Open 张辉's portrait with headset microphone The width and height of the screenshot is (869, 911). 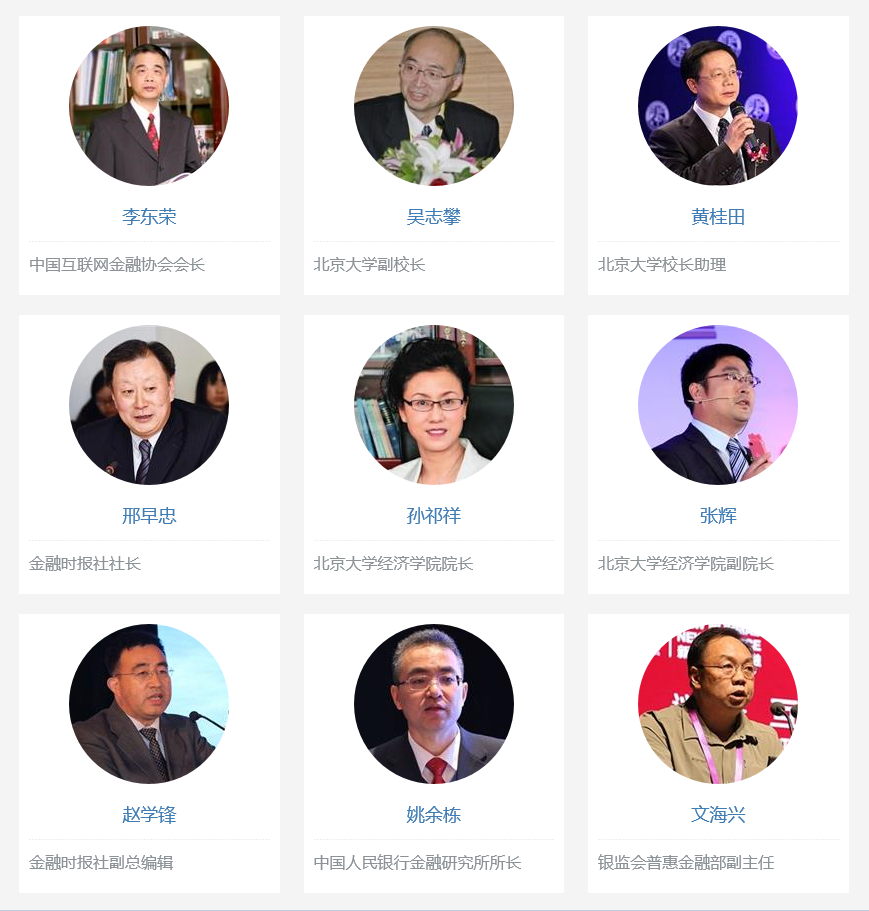[718, 405]
